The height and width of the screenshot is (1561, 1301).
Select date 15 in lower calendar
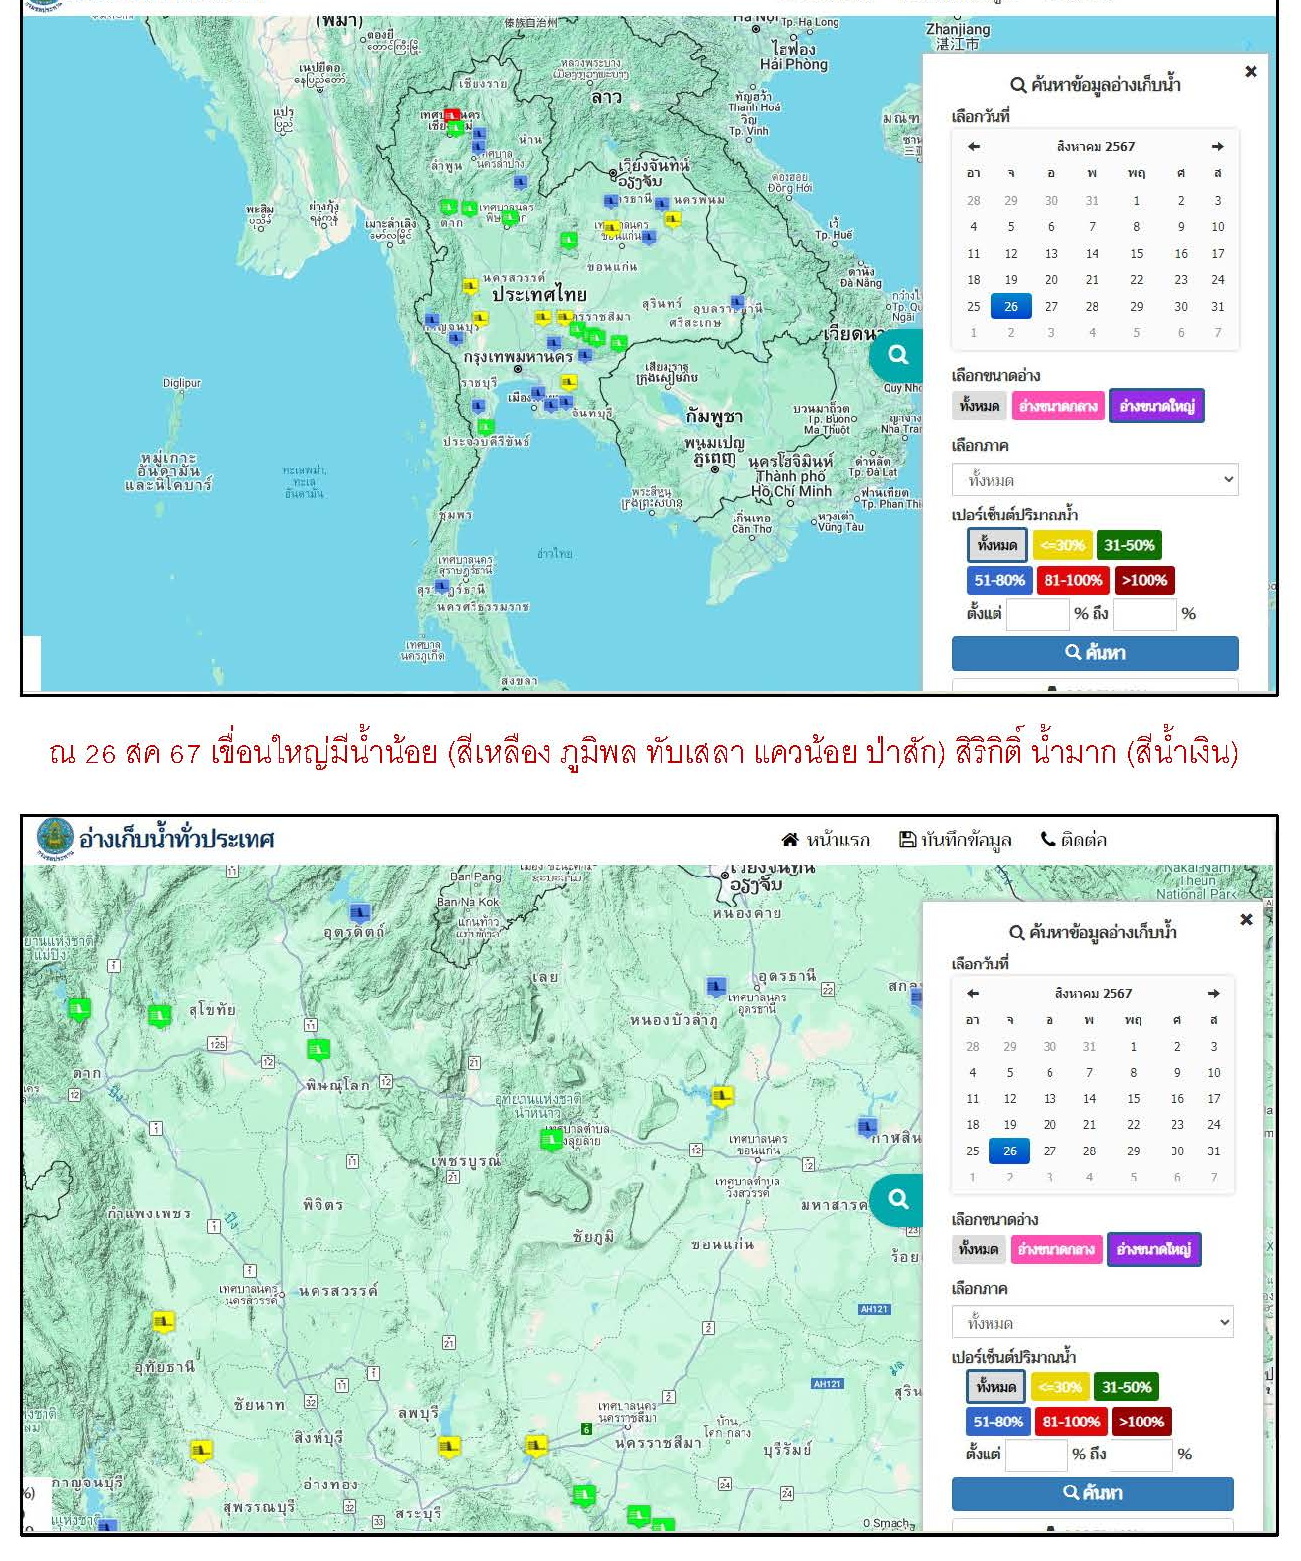1134,1099
